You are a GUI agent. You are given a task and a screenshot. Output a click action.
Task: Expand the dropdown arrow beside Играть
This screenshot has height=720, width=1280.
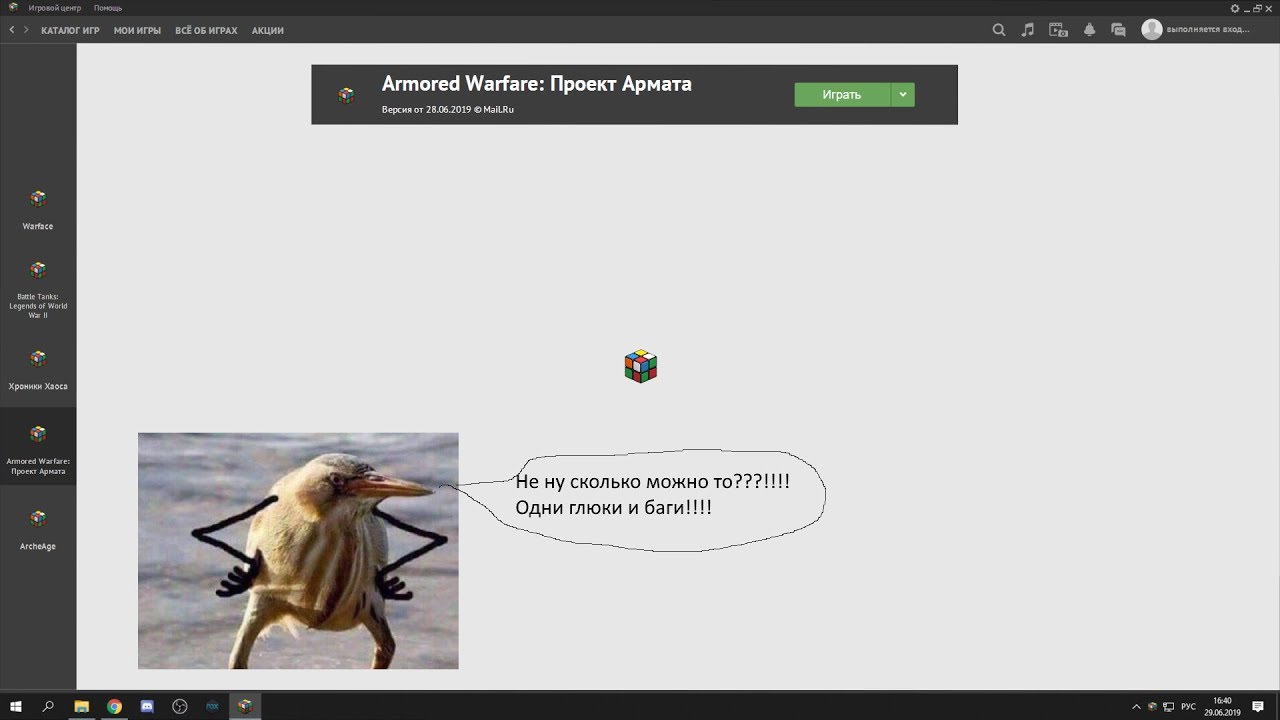tap(903, 94)
